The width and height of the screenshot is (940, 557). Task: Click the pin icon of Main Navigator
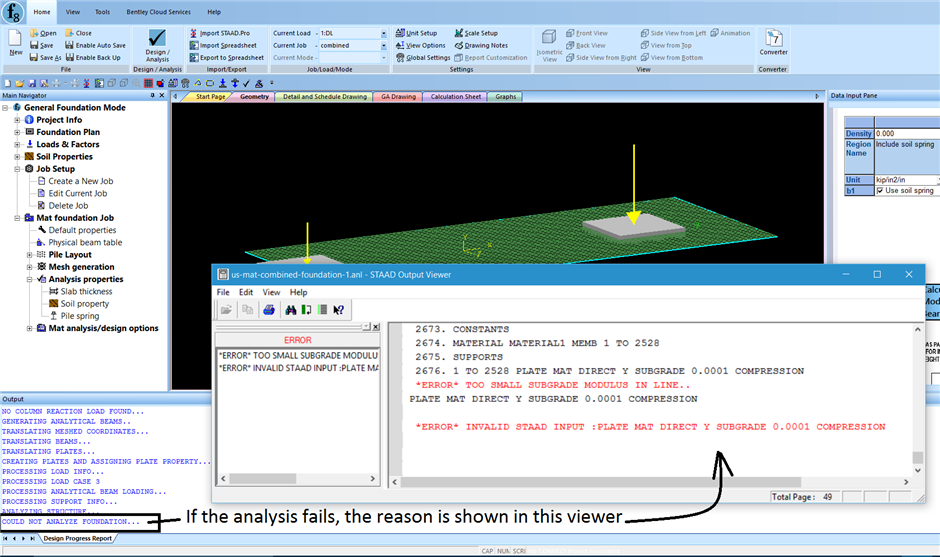(152, 95)
